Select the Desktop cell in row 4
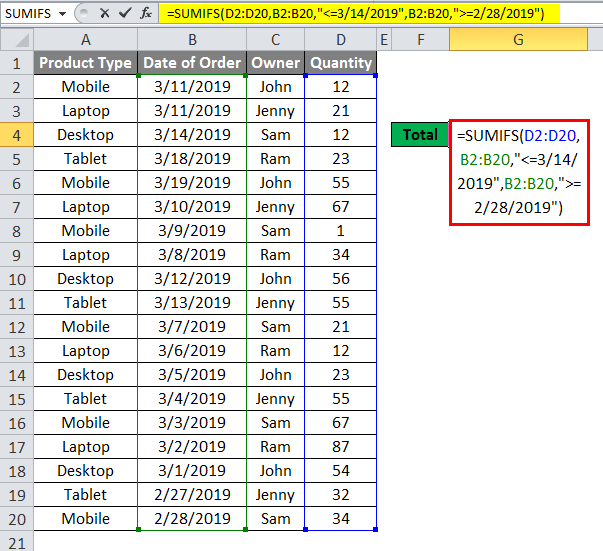The height and width of the screenshot is (551, 603). pyautogui.click(x=86, y=135)
